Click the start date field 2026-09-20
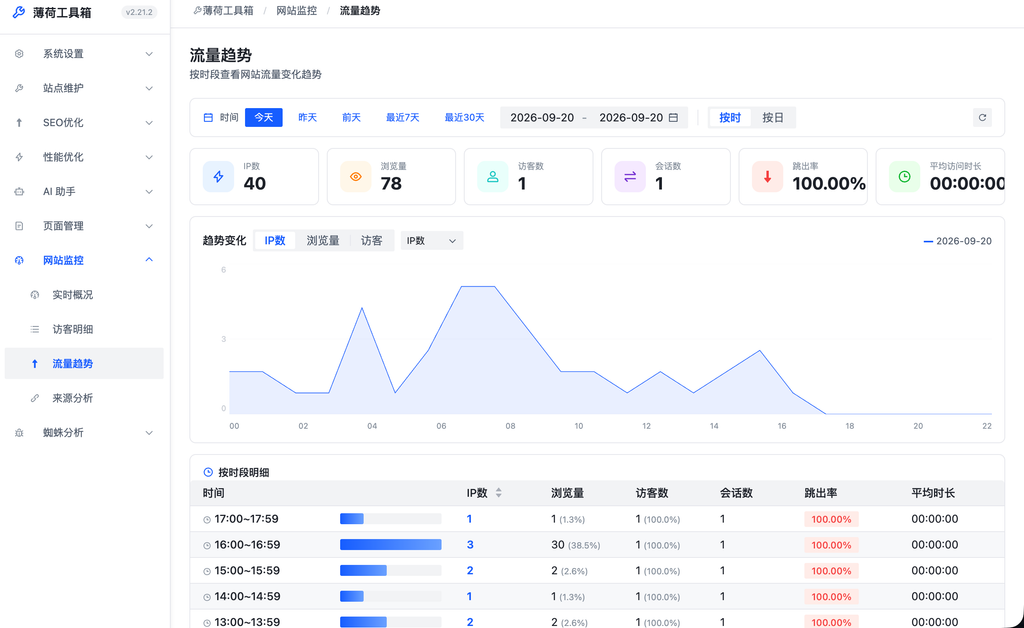Viewport: 1024px width, 628px height. click(542, 118)
